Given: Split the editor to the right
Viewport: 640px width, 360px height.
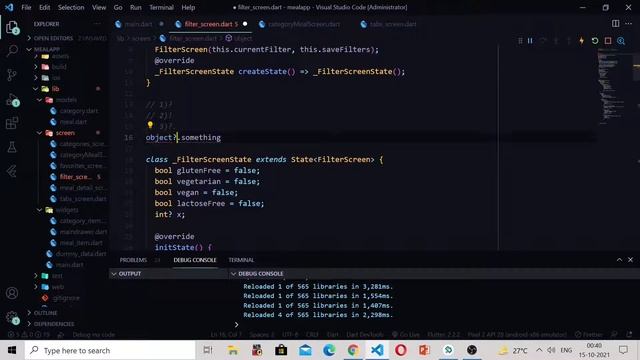Looking at the screenshot, I should (615, 24).
